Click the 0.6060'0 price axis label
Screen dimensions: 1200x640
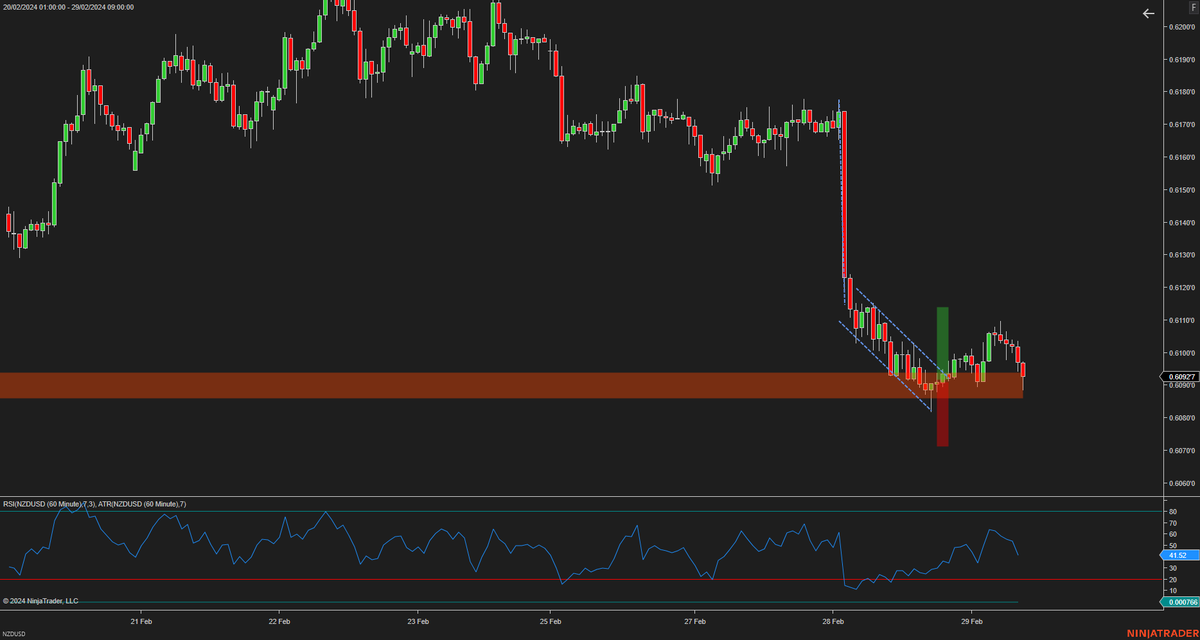click(1180, 483)
